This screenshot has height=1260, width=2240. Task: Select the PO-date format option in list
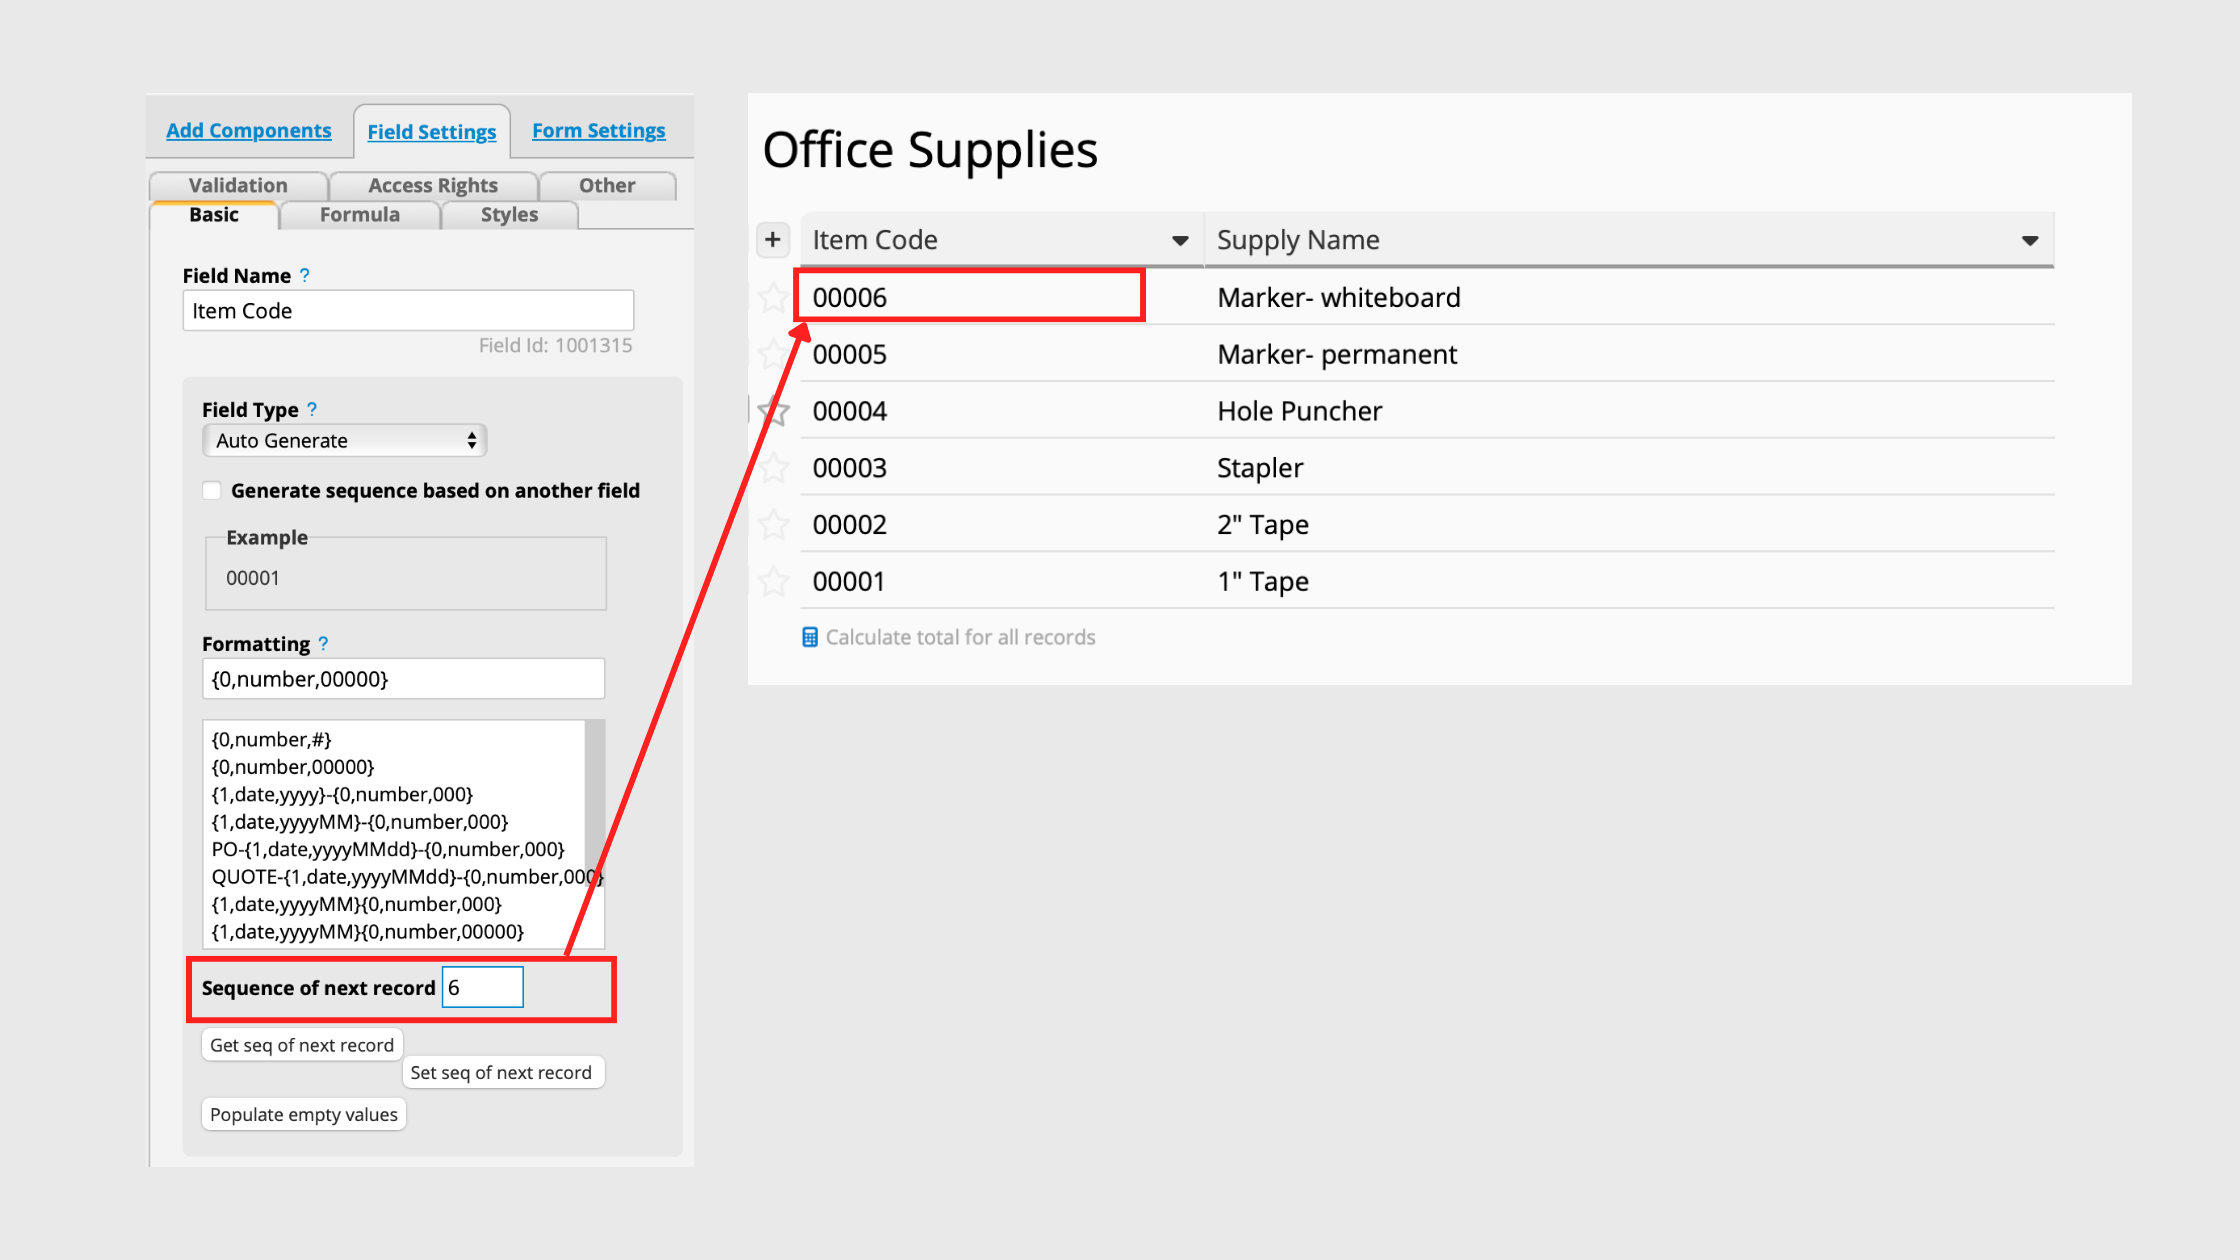[x=388, y=849]
